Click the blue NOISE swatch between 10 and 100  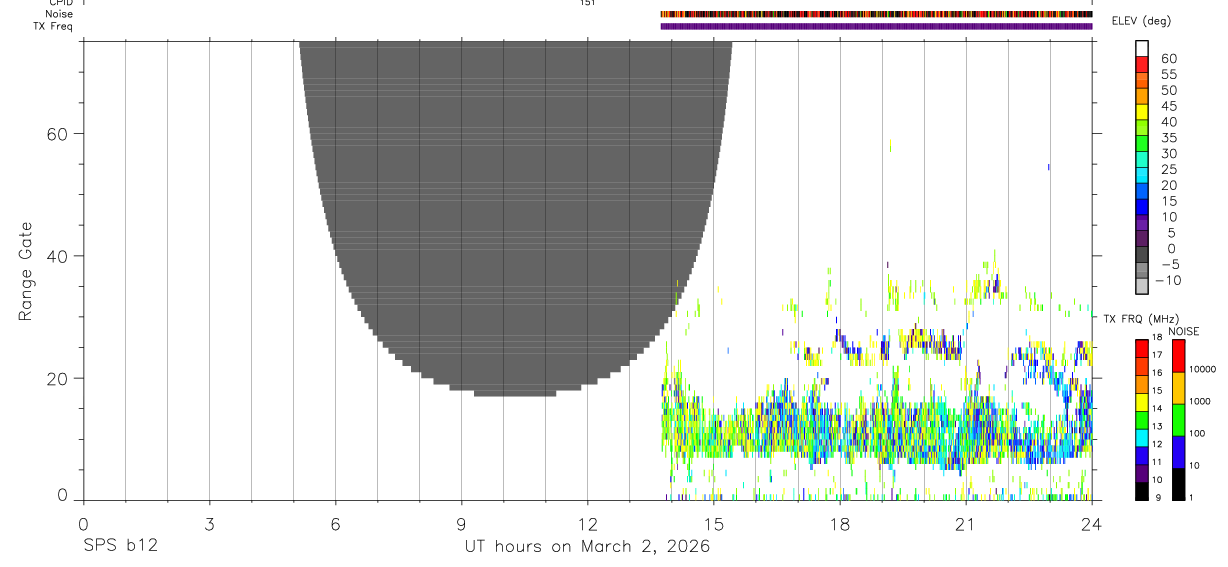pos(1178,452)
